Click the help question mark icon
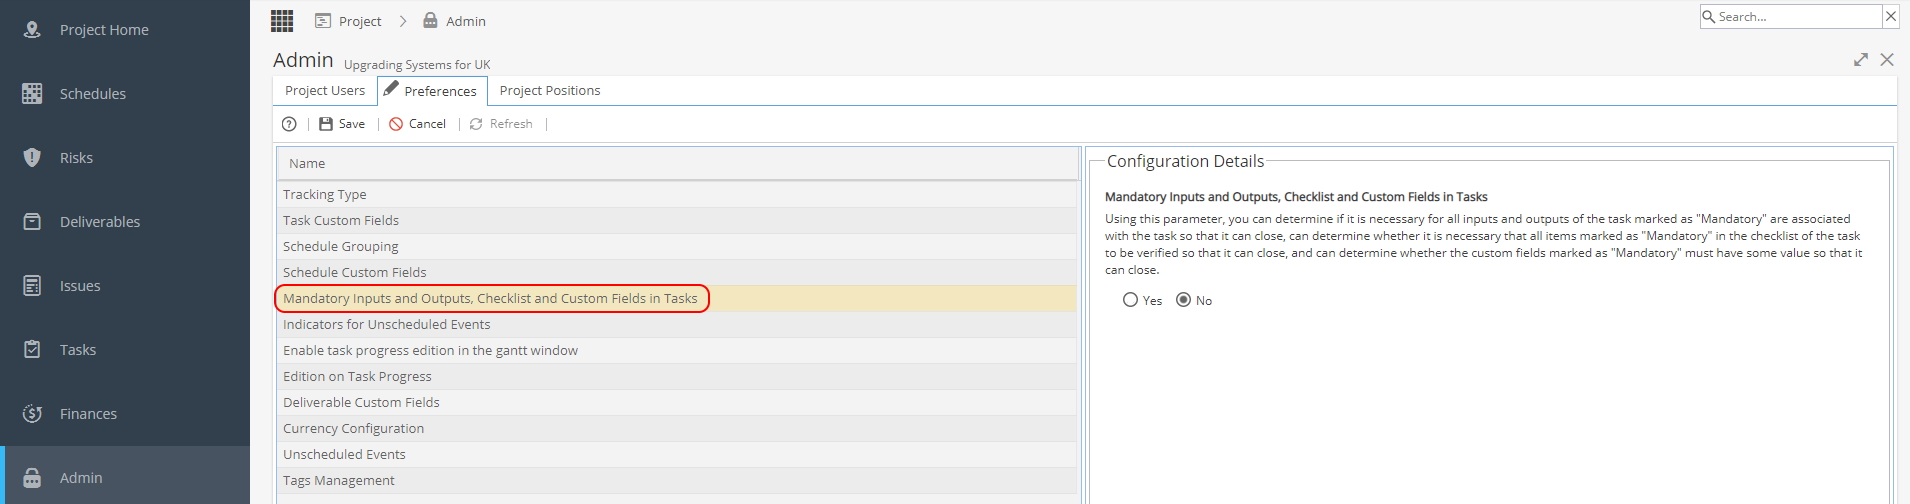Viewport: 1910px width, 504px height. coord(289,124)
